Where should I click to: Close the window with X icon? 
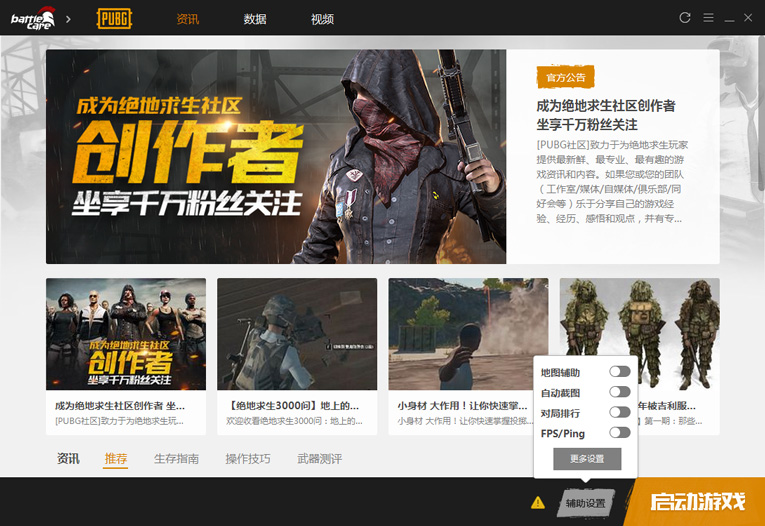point(748,18)
